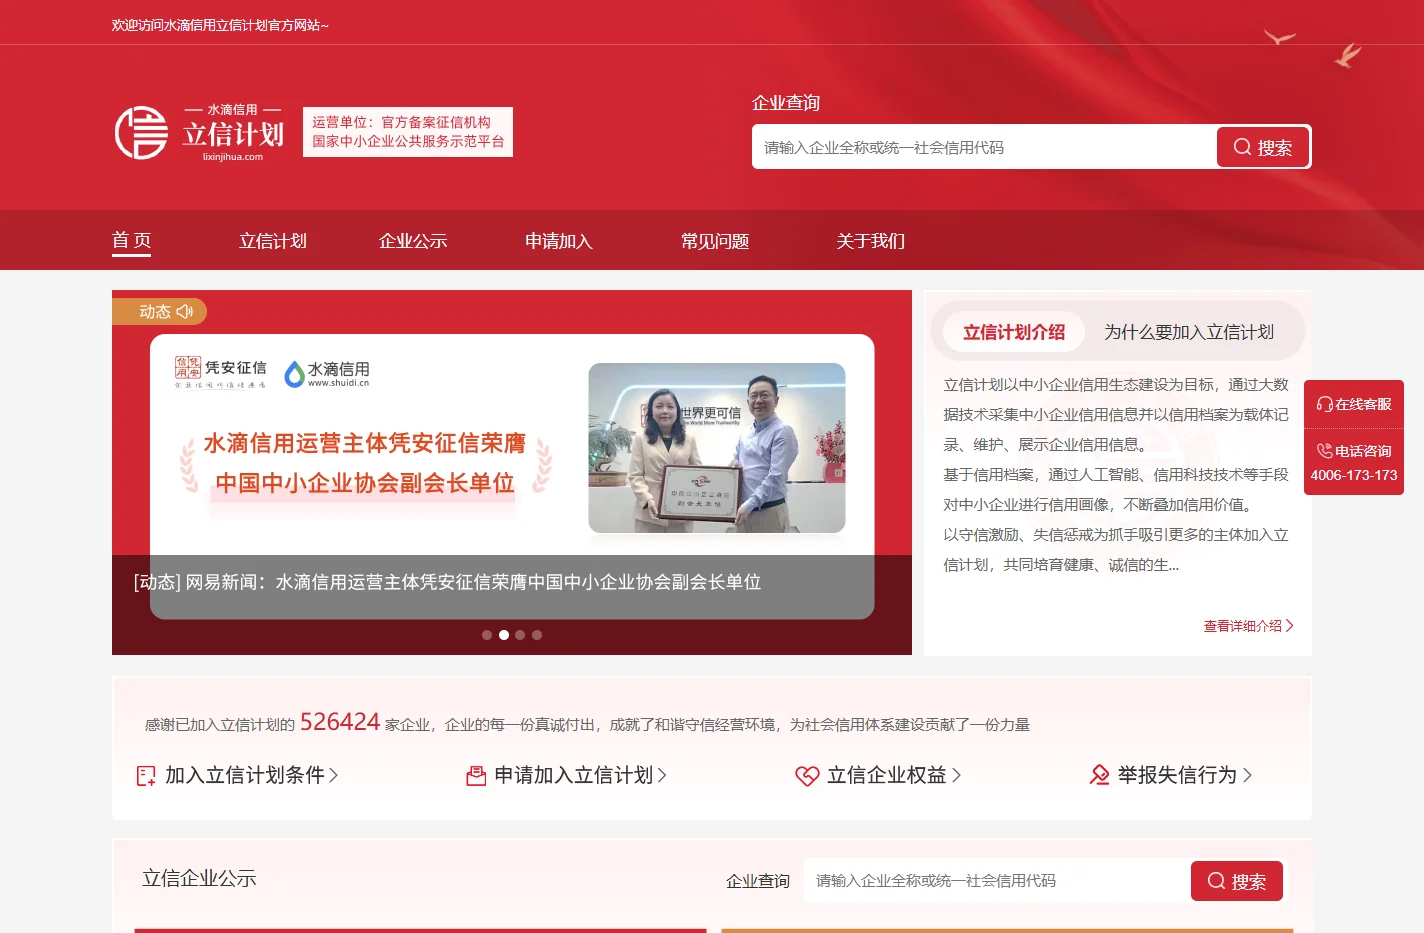Click chevron next to 查看详细介绍
This screenshot has height=933, width=1424.
(1289, 626)
